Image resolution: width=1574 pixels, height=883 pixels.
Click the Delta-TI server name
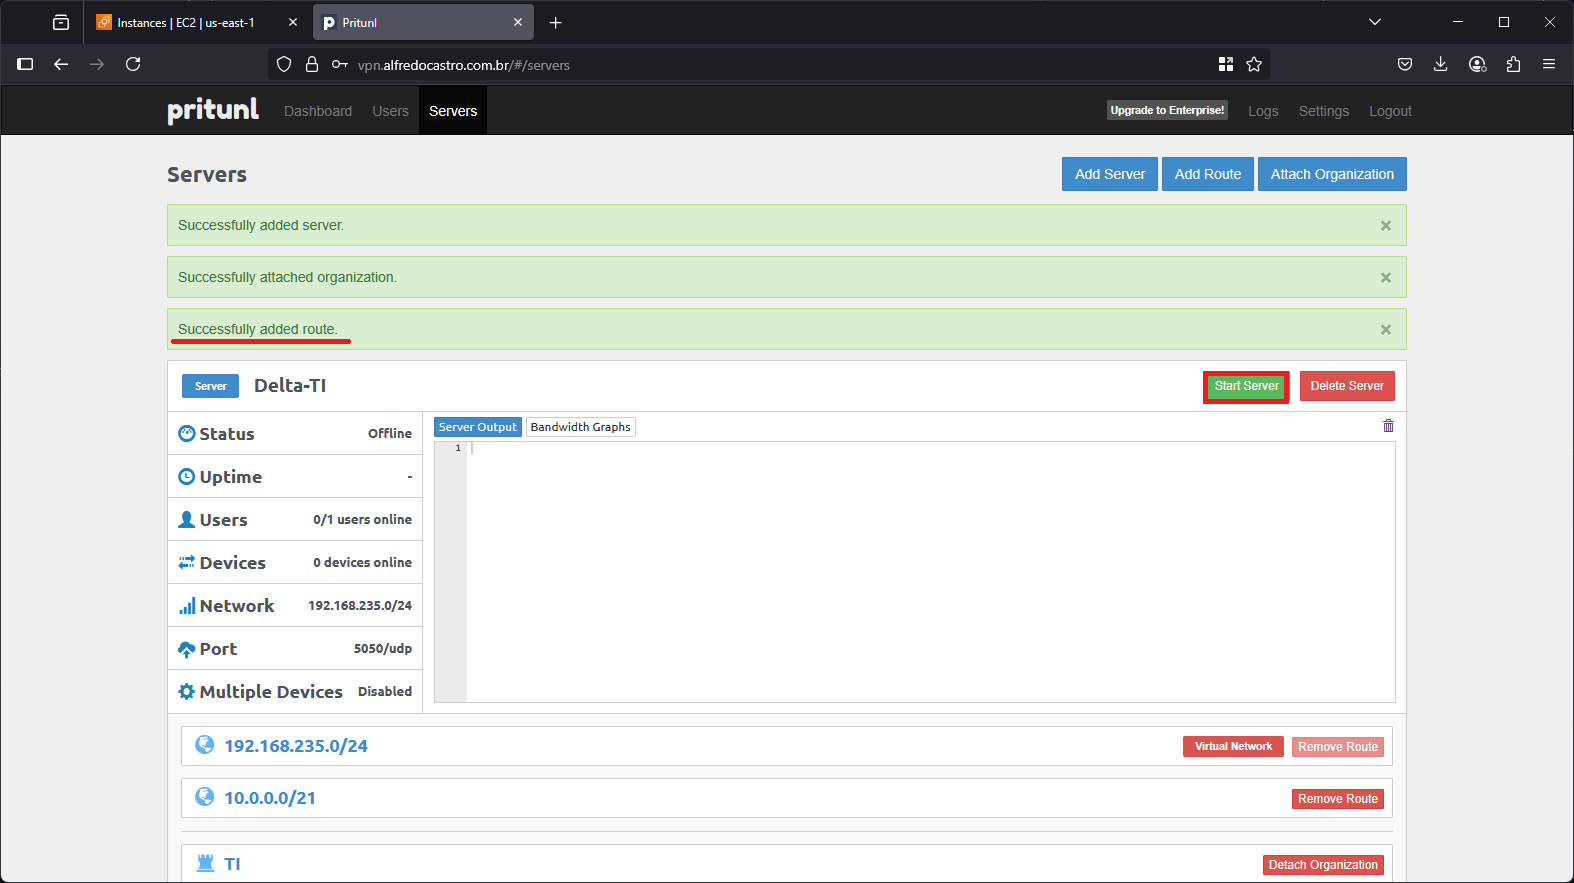tap(290, 386)
